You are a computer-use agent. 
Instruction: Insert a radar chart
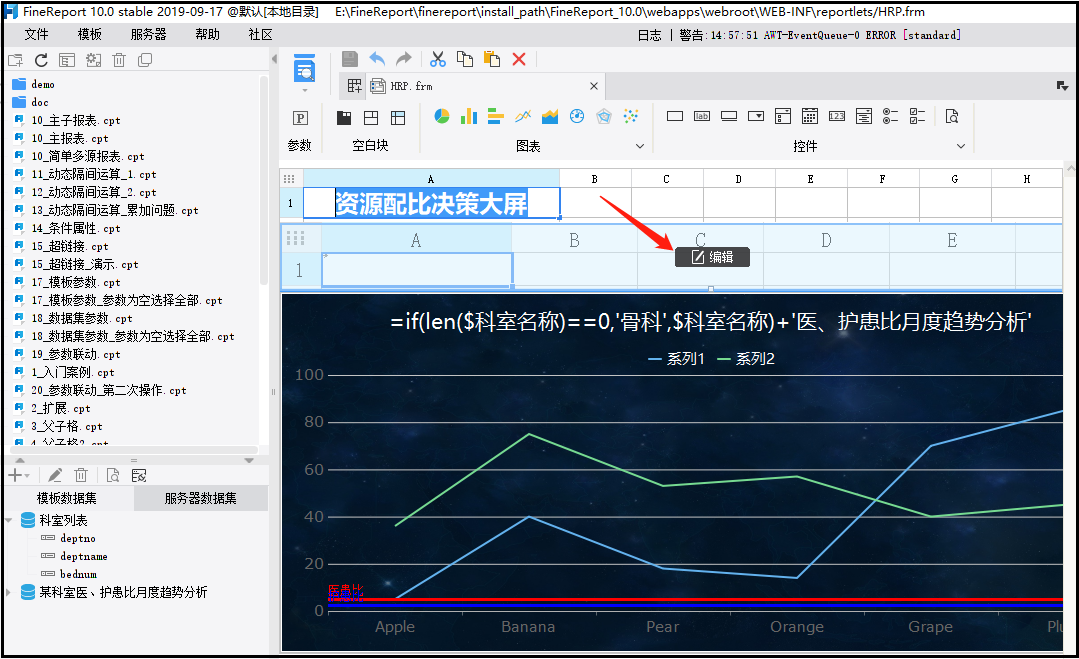(x=603, y=116)
